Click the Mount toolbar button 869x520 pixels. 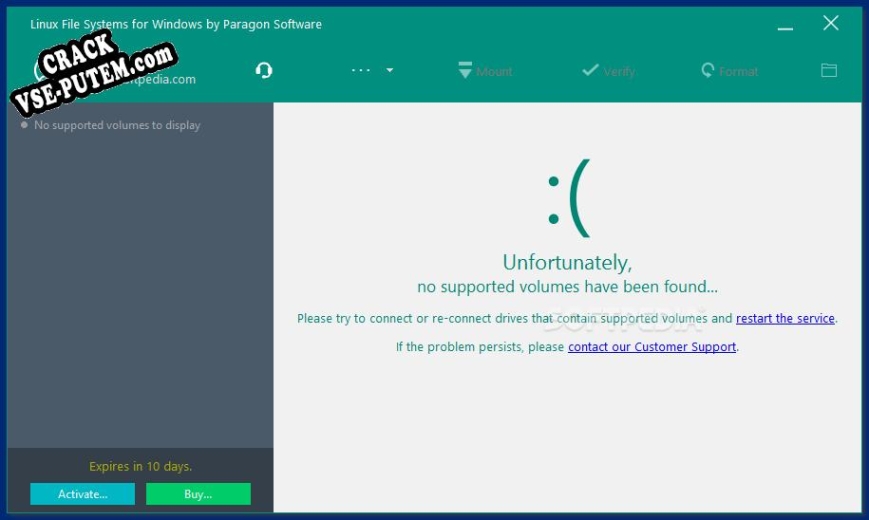(x=485, y=71)
